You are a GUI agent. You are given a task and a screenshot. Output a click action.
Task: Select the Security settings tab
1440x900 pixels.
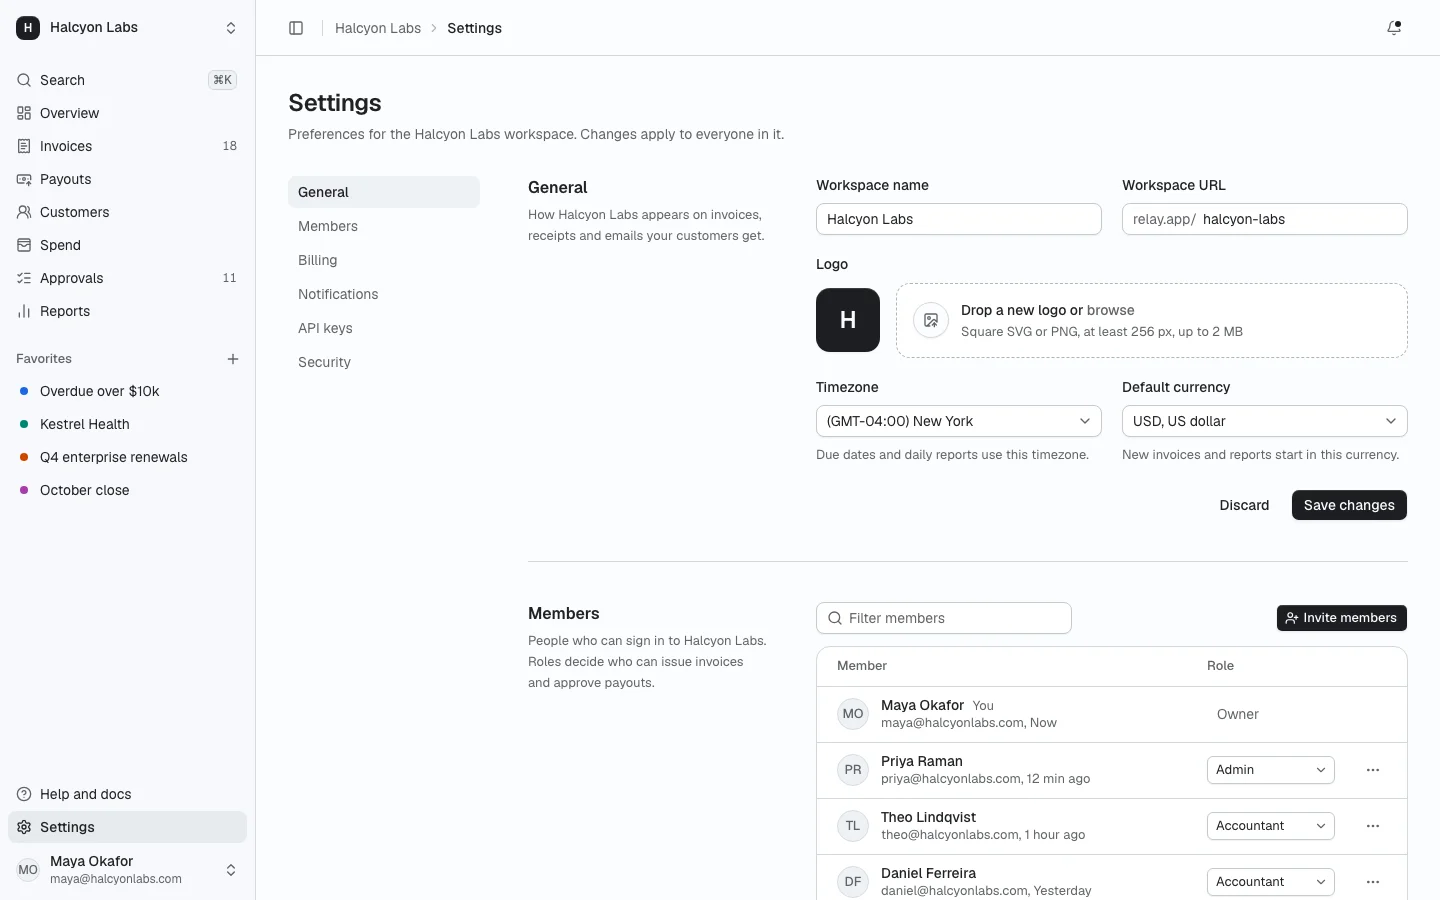point(384,362)
